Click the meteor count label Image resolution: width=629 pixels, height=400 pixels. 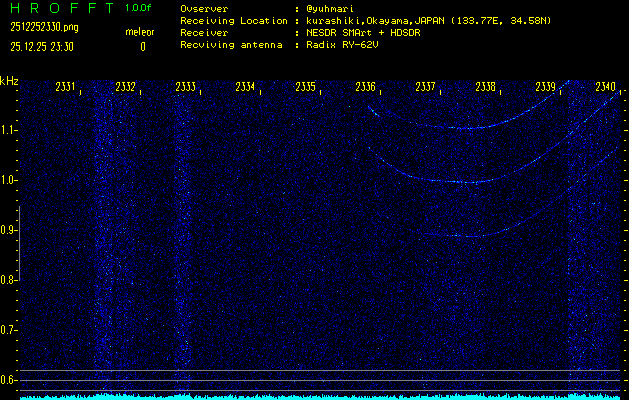point(139,32)
